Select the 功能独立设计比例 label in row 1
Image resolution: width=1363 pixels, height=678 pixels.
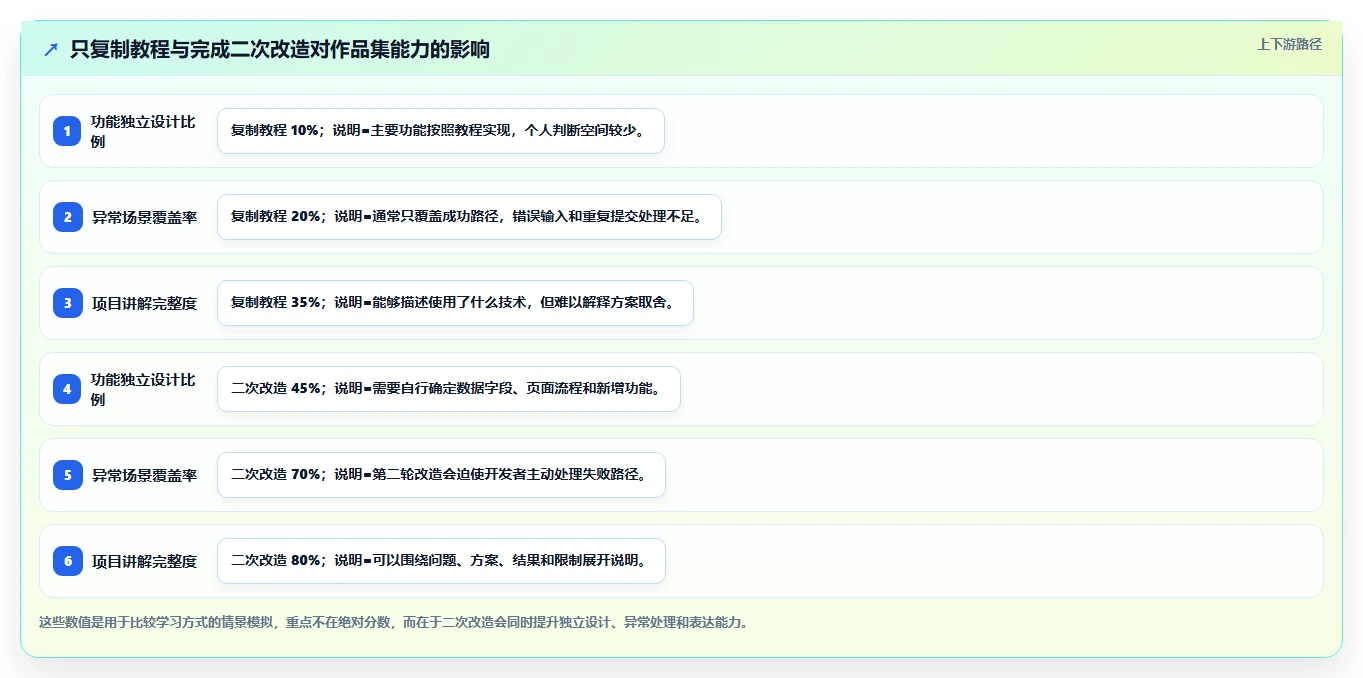point(143,131)
